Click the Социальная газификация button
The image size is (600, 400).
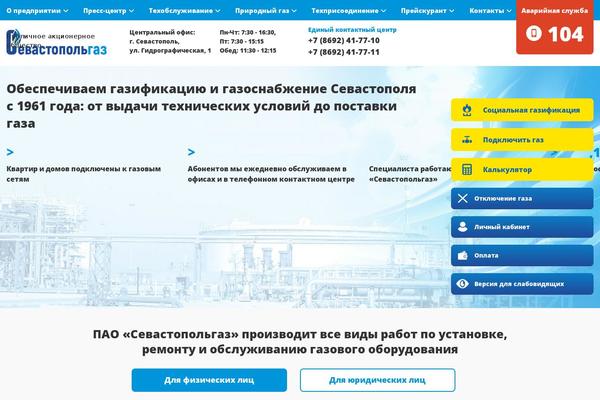[x=522, y=110]
